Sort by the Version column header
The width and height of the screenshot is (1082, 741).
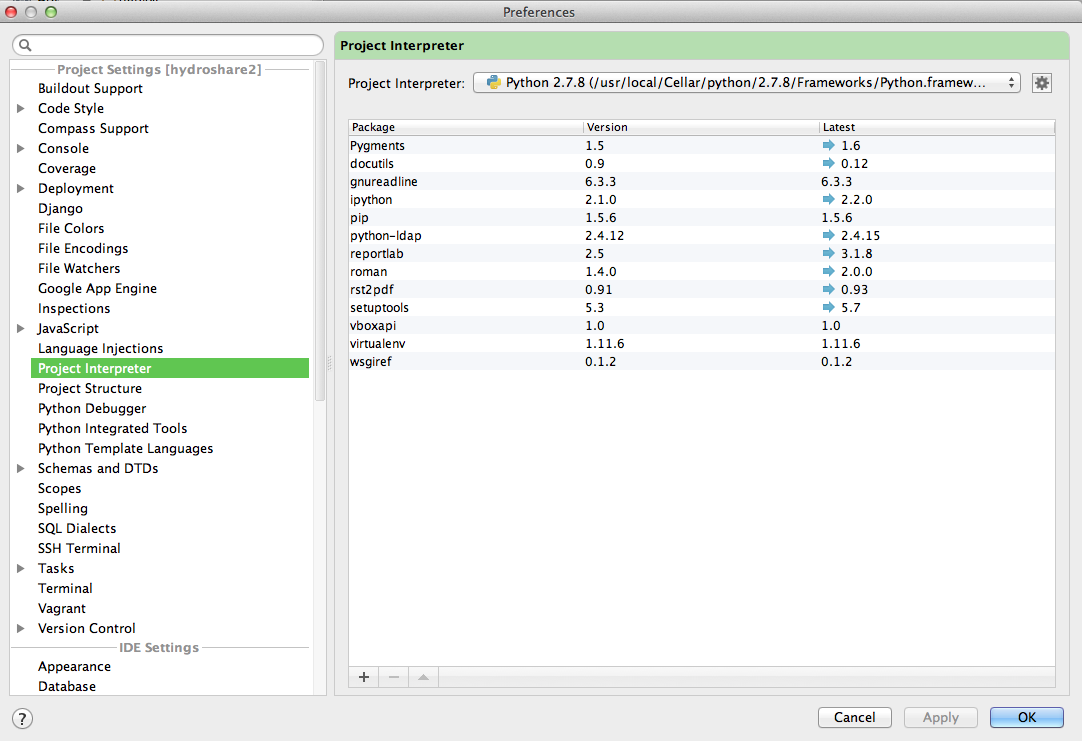tap(702, 127)
